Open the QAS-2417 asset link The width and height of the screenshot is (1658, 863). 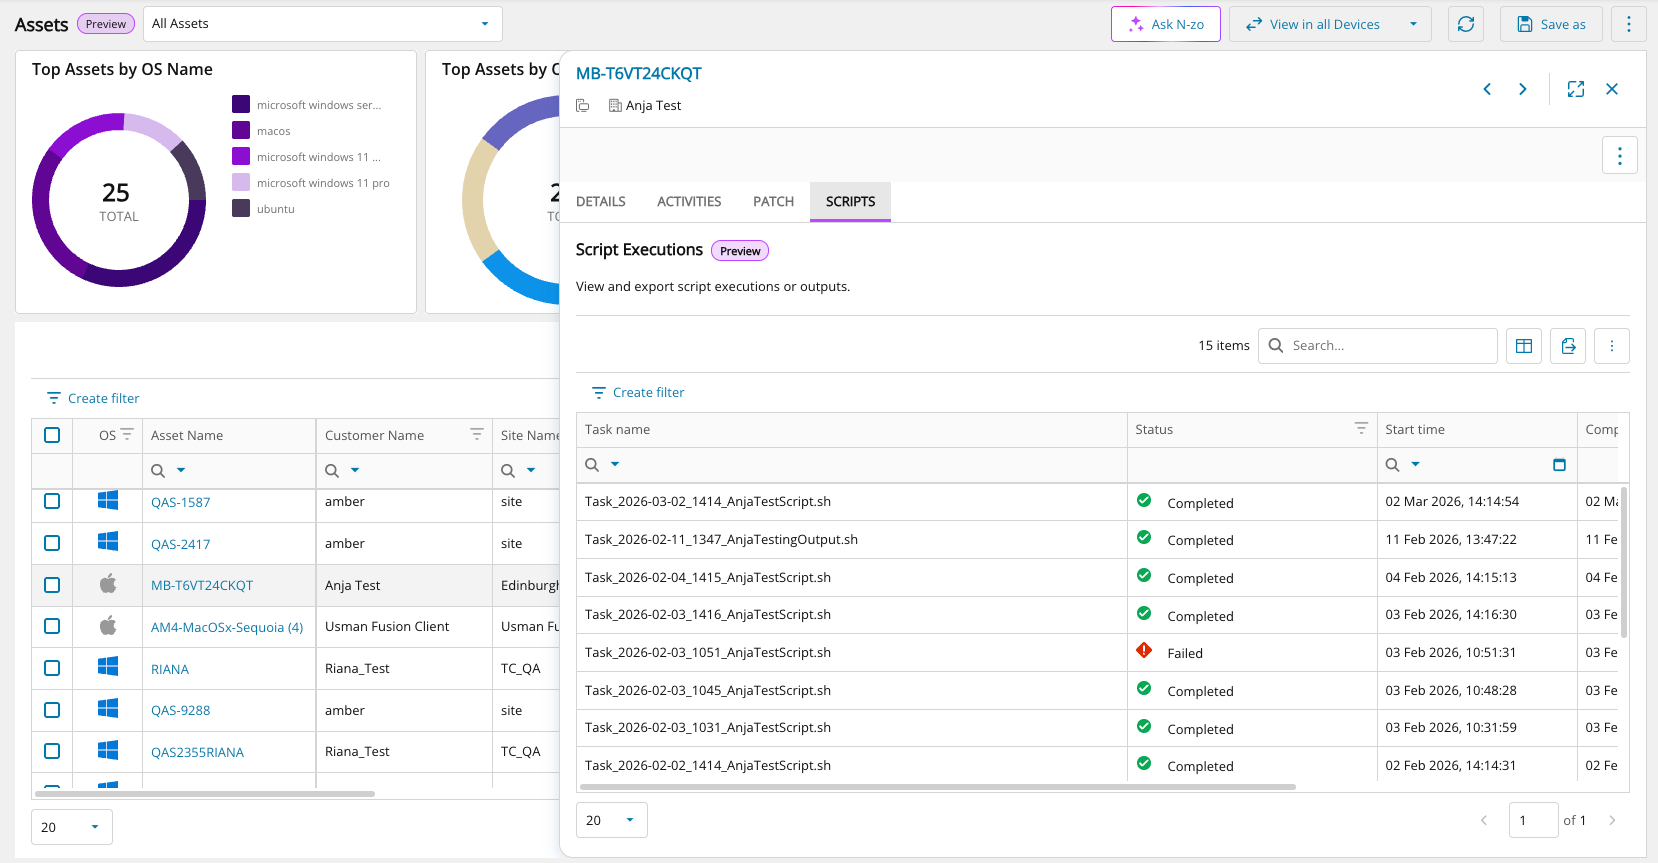181,545
